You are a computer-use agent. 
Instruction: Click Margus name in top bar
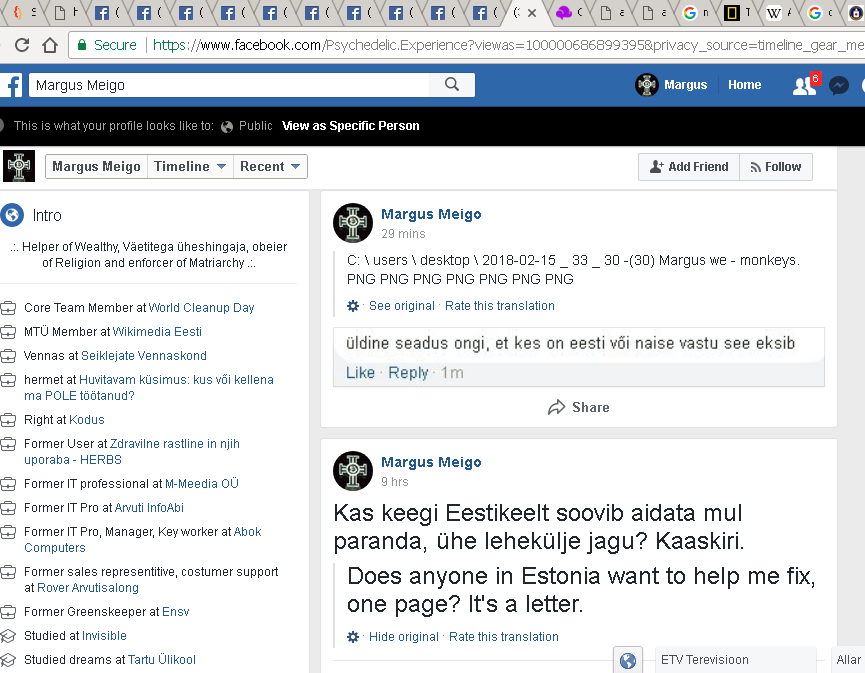pyautogui.click(x=685, y=85)
